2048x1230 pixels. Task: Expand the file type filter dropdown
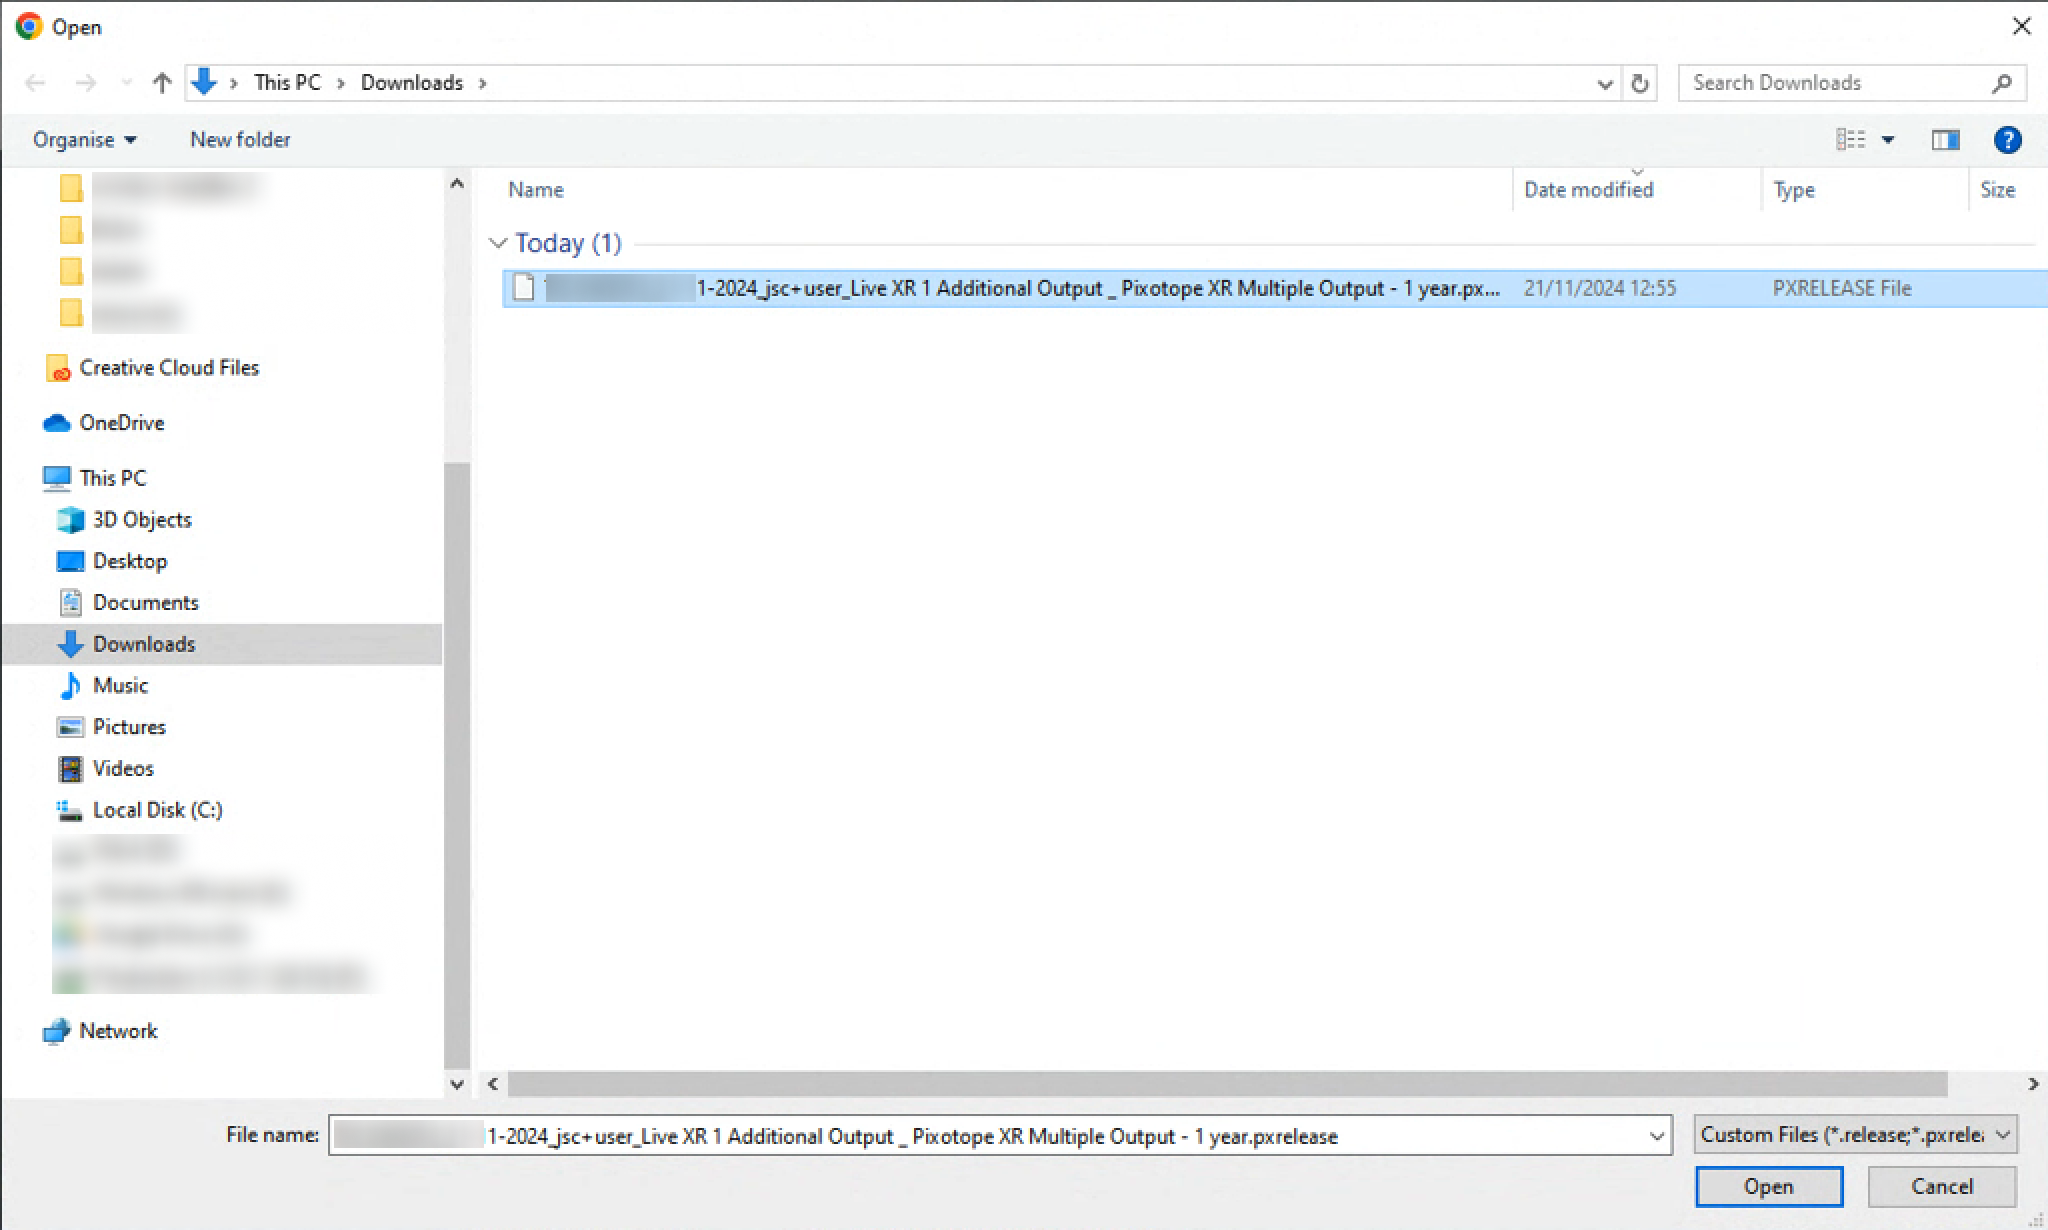click(2003, 1135)
